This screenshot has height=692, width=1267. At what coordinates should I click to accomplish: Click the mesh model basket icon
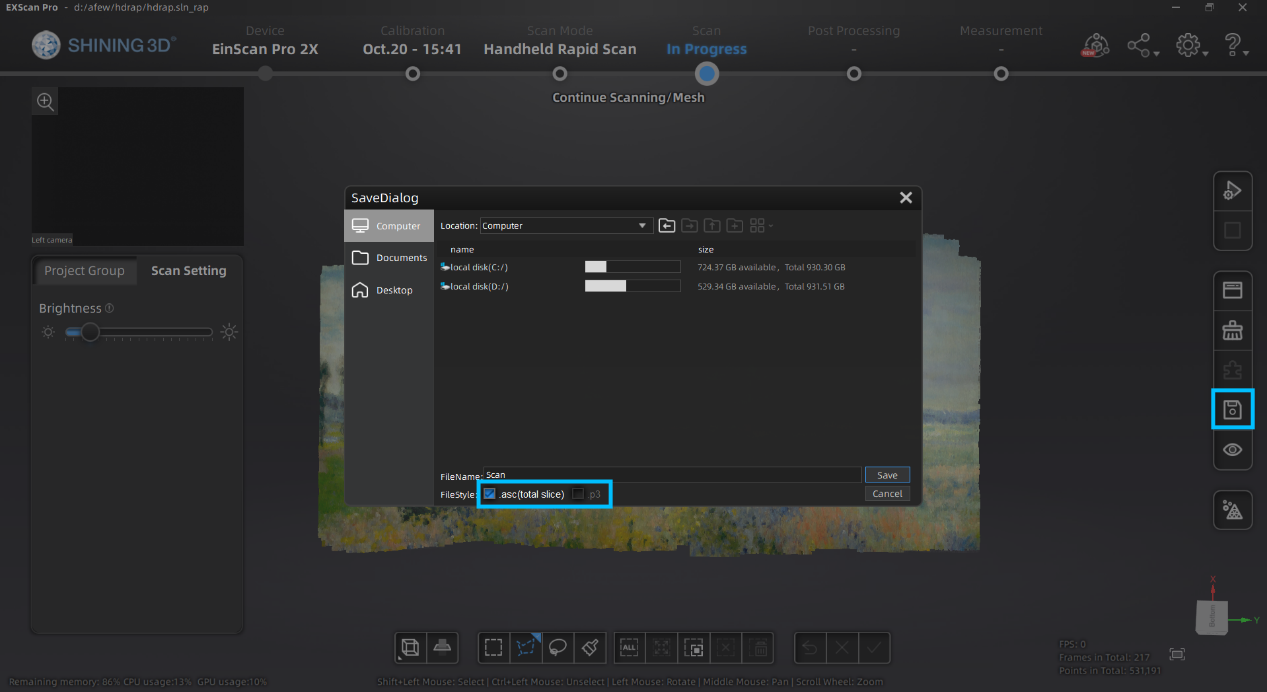coord(1233,330)
